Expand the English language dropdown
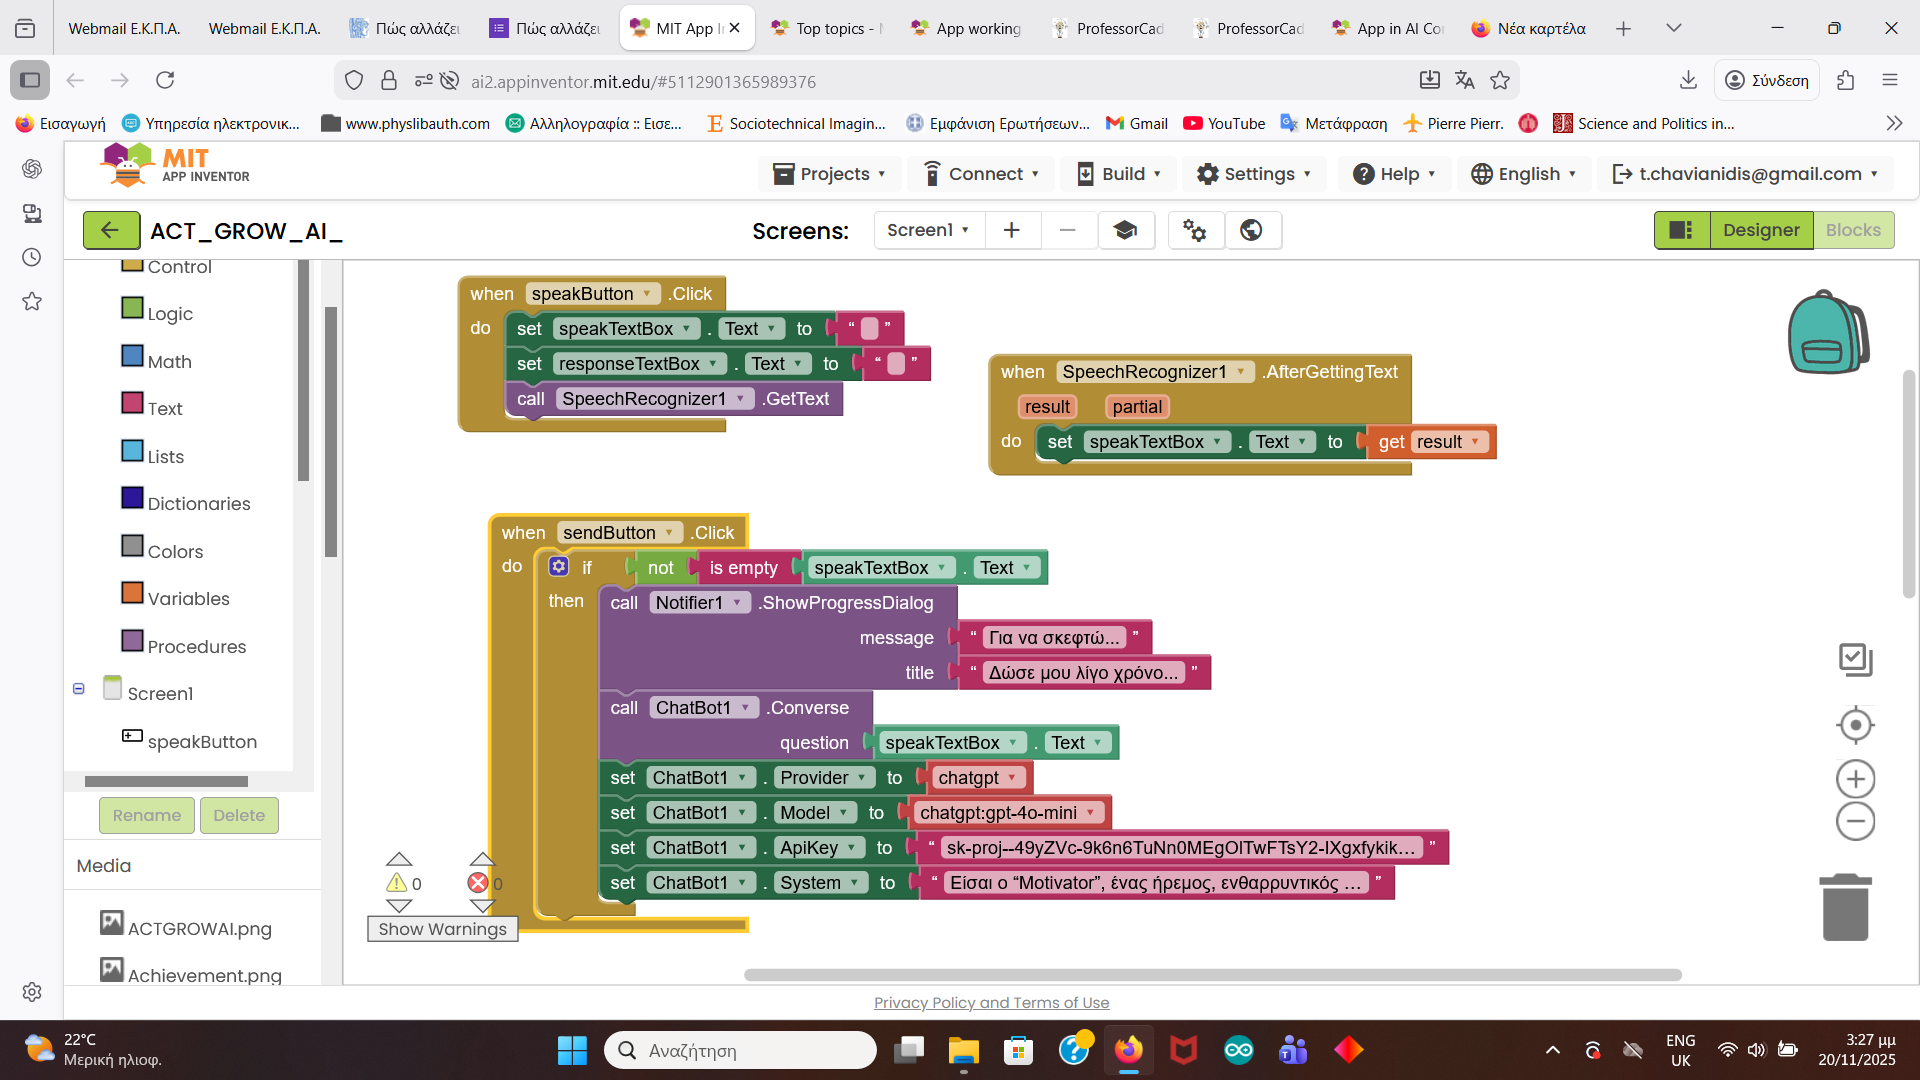 (1524, 174)
